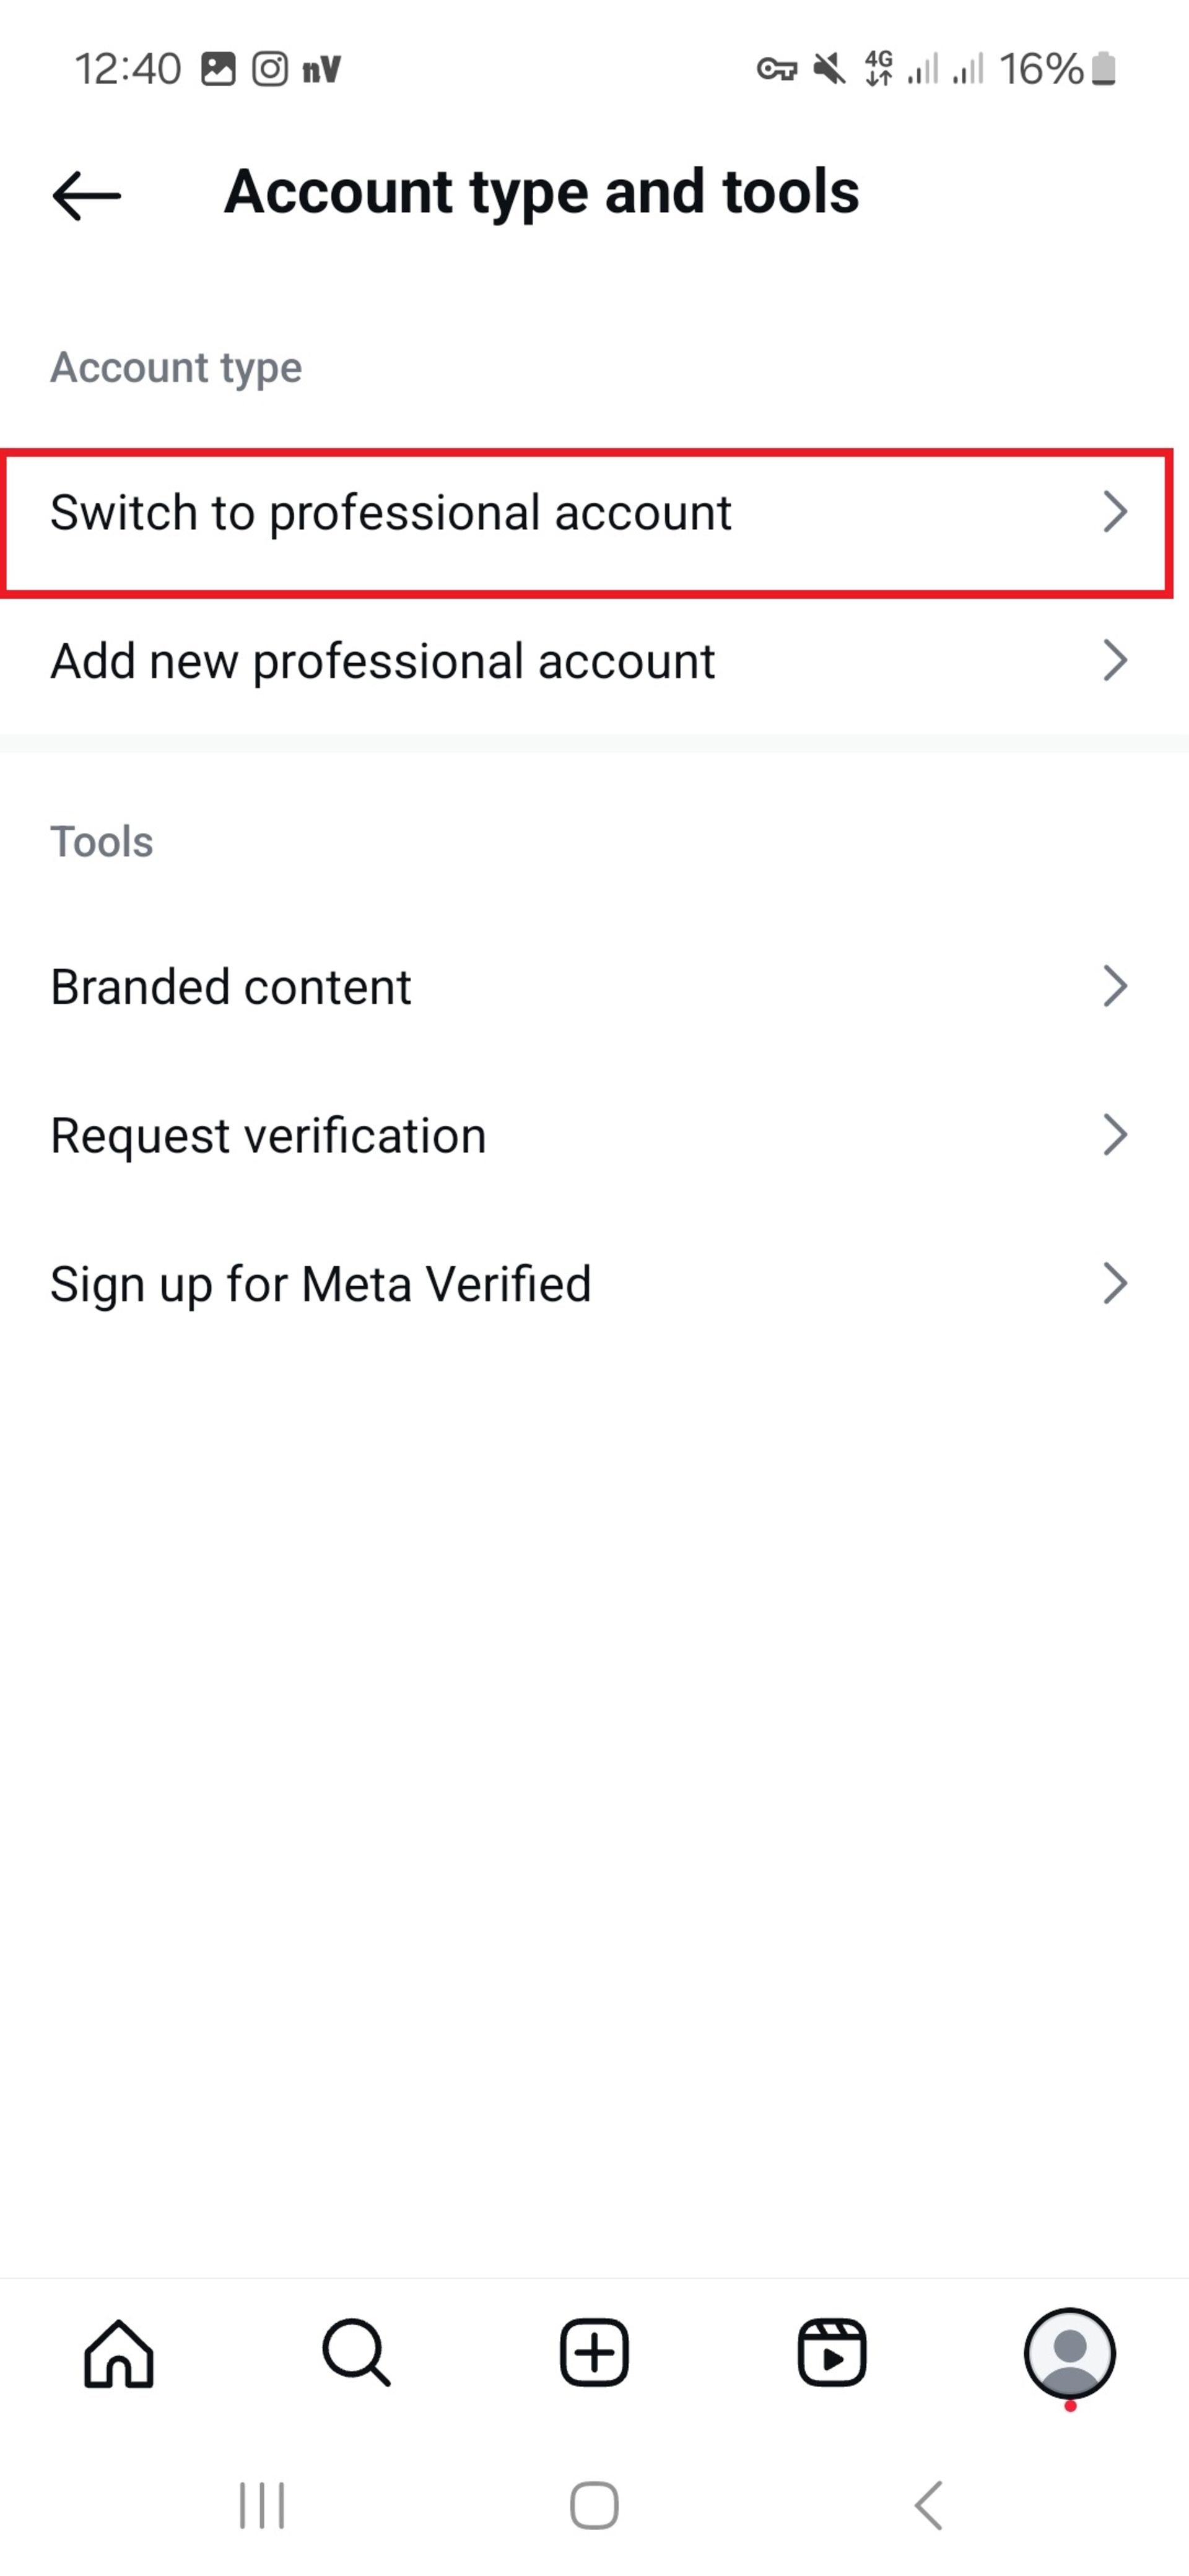The height and width of the screenshot is (2576, 1189).
Task: Open the profile avatar icon
Action: (x=1069, y=2352)
